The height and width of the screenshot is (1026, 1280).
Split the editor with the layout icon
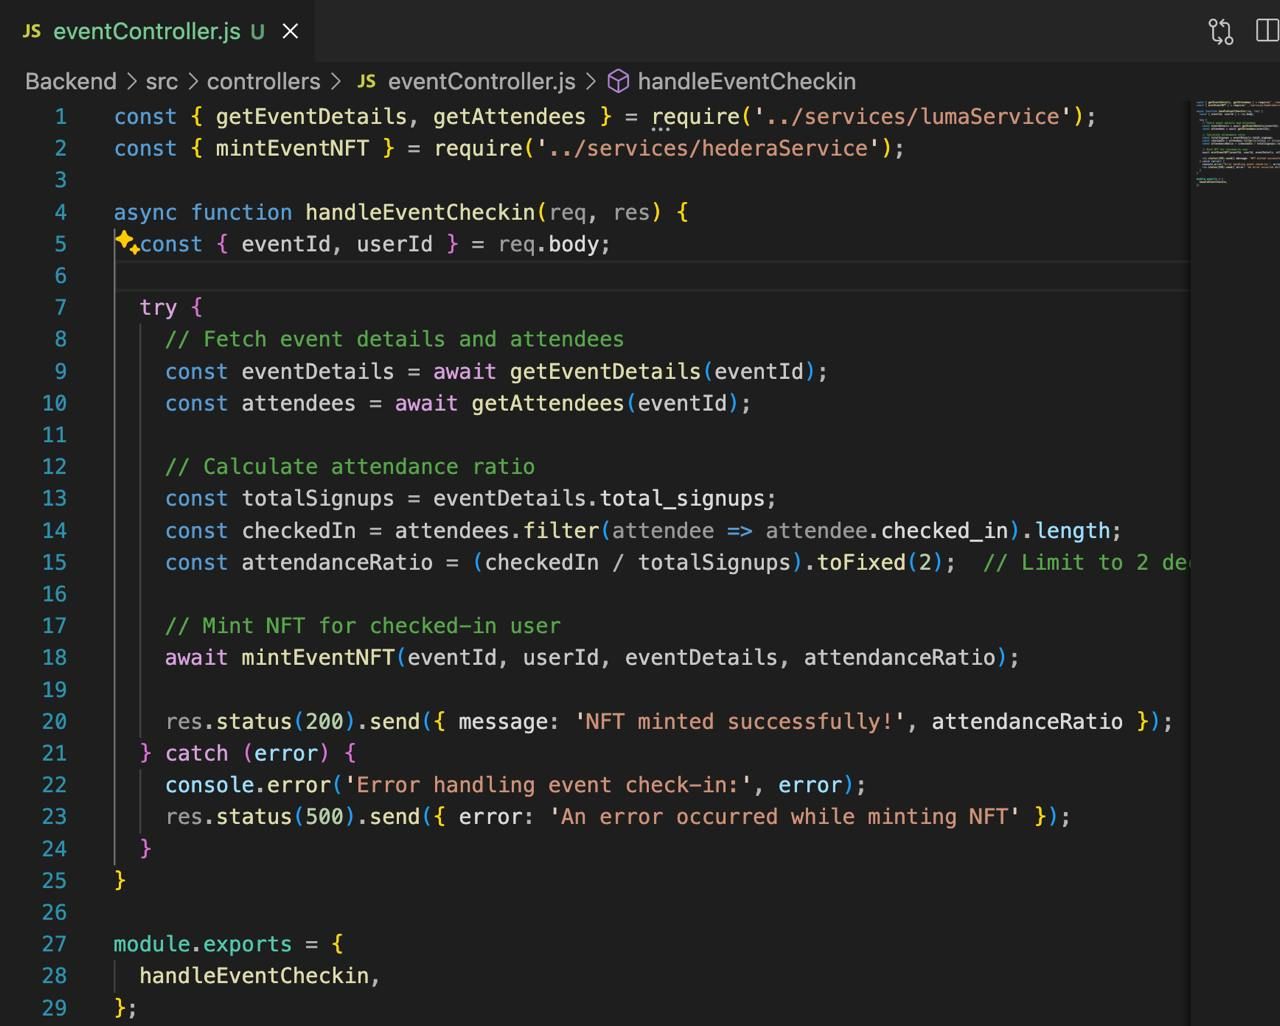(1267, 31)
